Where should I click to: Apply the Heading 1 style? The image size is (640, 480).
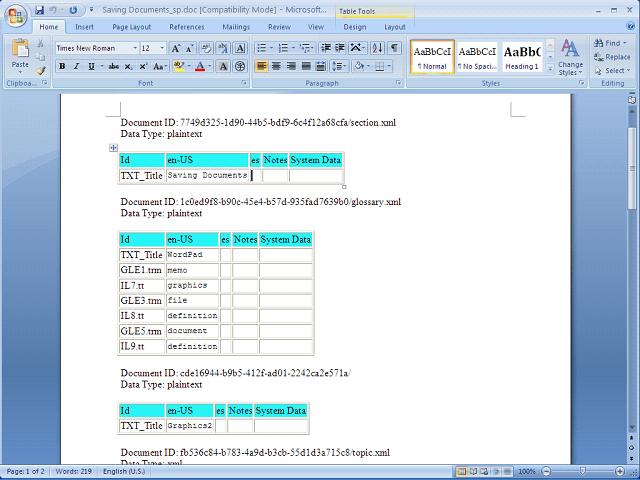coord(522,57)
